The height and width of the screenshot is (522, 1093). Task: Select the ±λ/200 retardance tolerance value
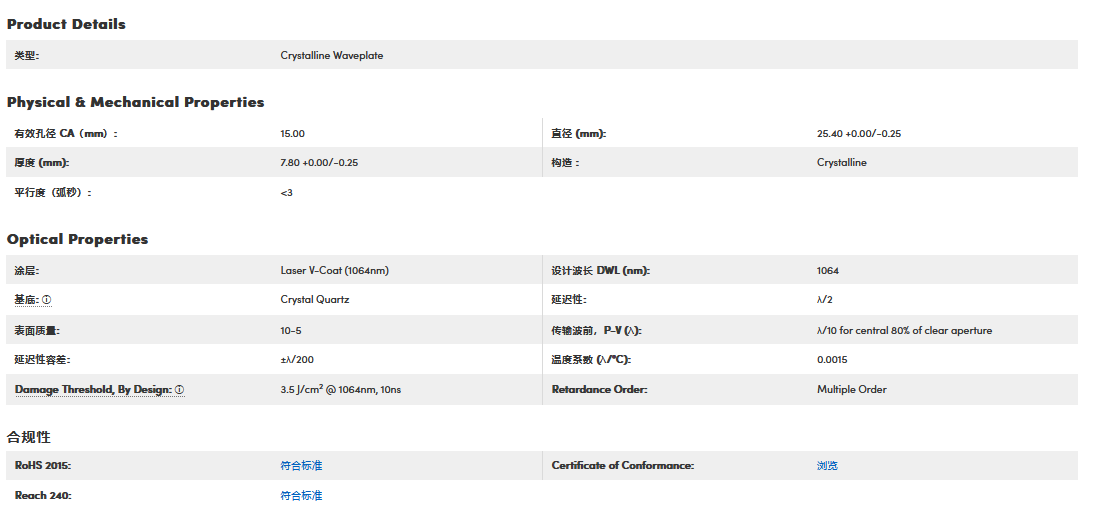coord(297,360)
